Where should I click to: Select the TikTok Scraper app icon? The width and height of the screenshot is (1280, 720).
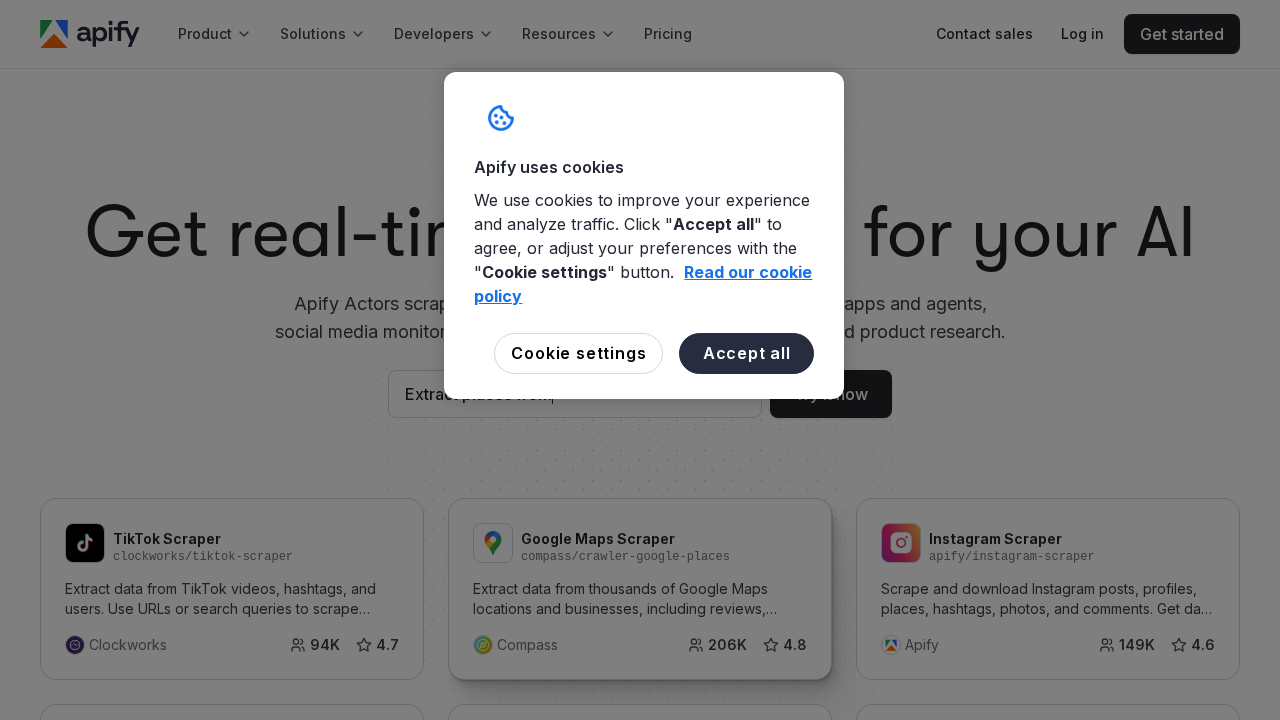[x=85, y=543]
